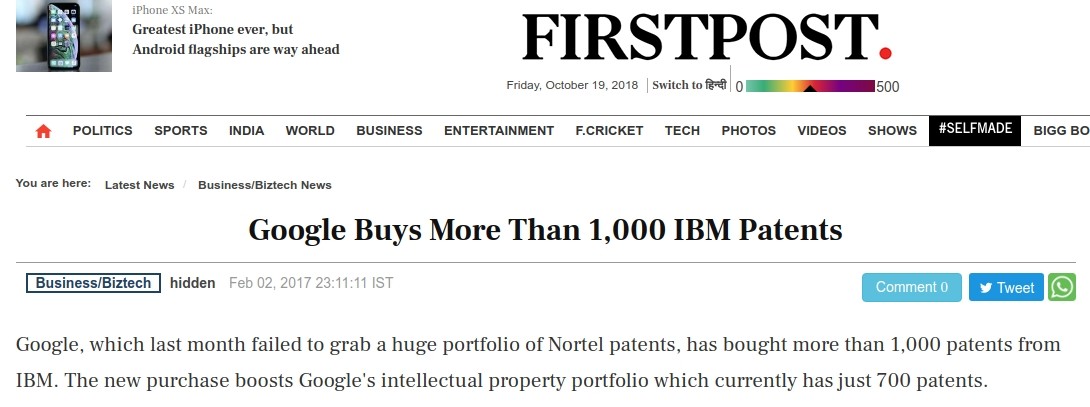This screenshot has height=407, width=1090.
Task: Open the #SELFMADE tab
Action: 975,130
